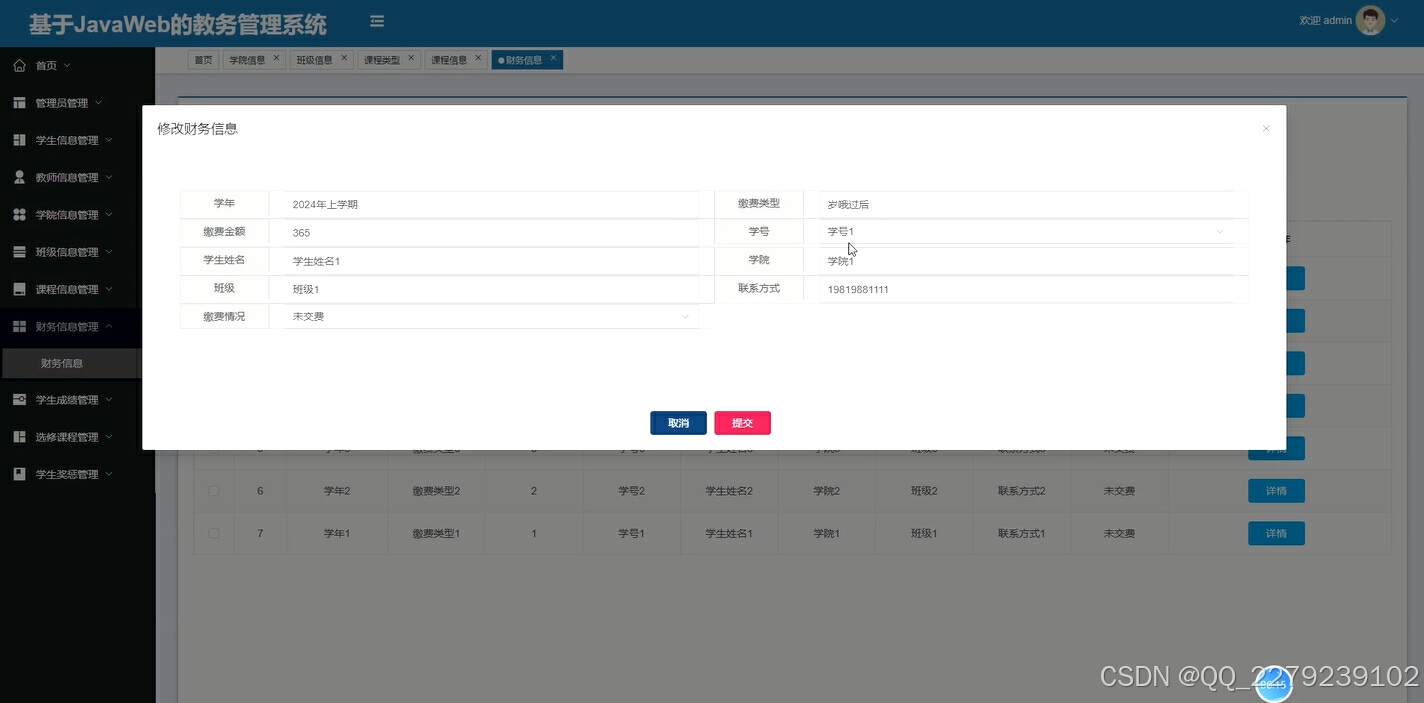Tick the checkbox on table row 7
Screen dimensions: 1424x703
tap(213, 533)
